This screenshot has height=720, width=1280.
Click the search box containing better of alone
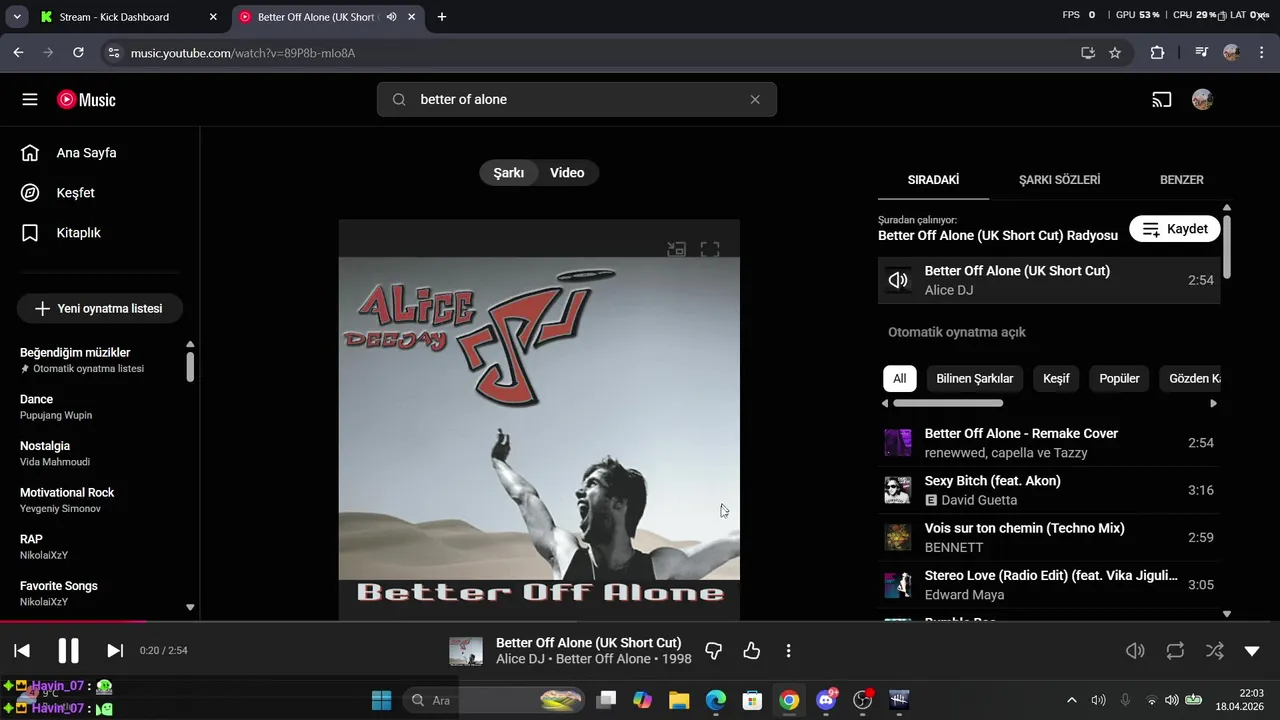(x=577, y=99)
